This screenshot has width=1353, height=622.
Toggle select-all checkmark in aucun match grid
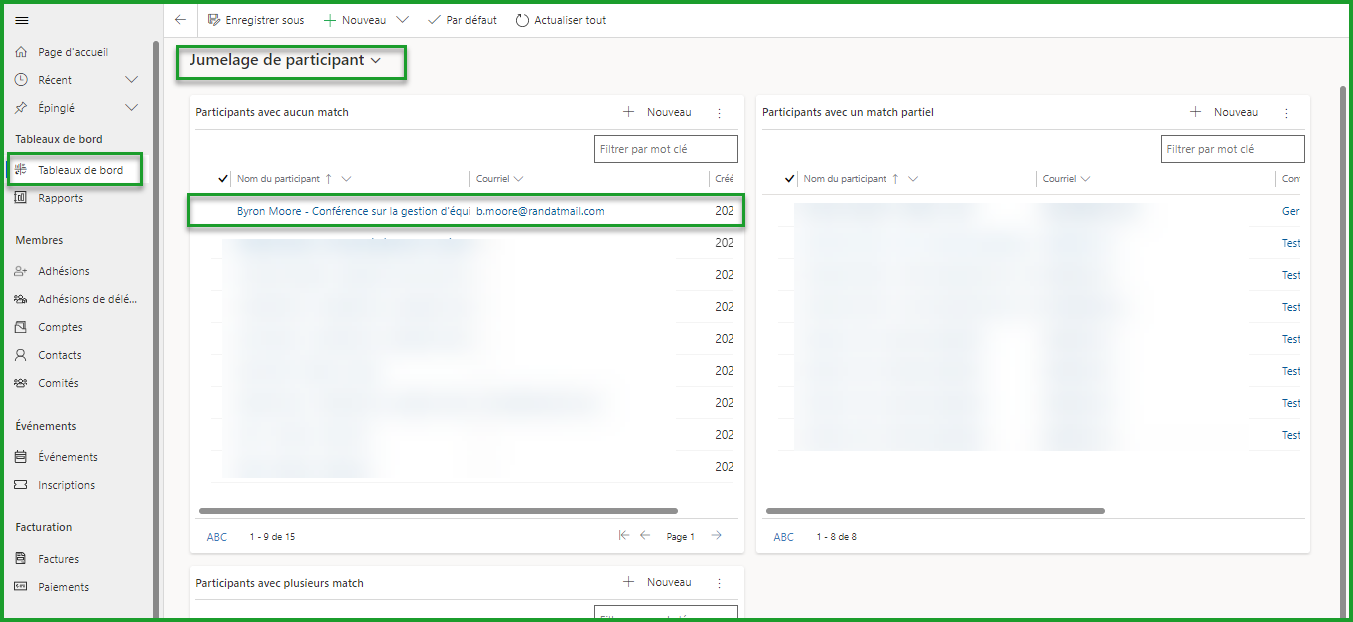point(222,179)
